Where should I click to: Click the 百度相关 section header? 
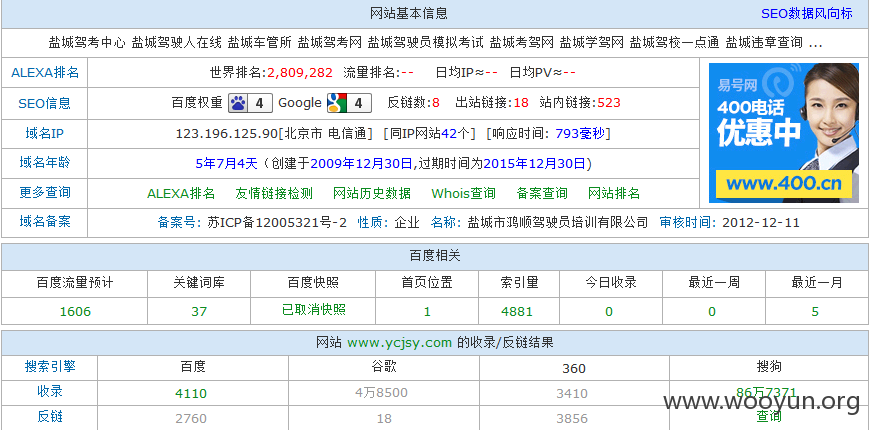435,255
